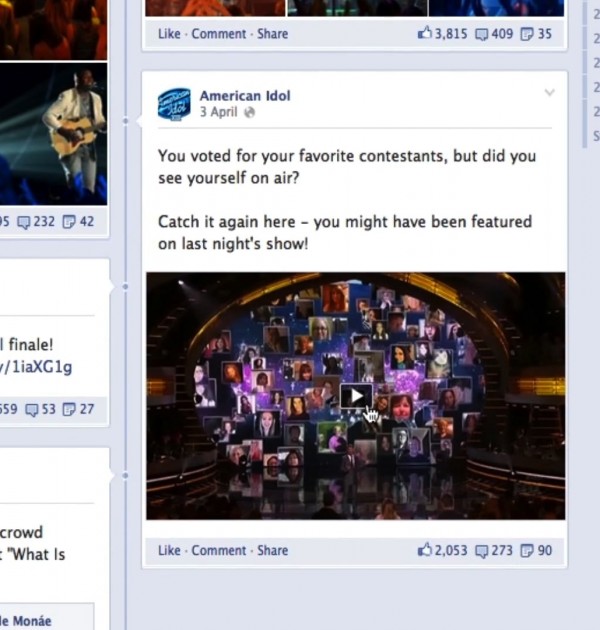The width and height of the screenshot is (600, 630).
Task: Click the globe privacy icon beside 3 April
Action: (250, 112)
